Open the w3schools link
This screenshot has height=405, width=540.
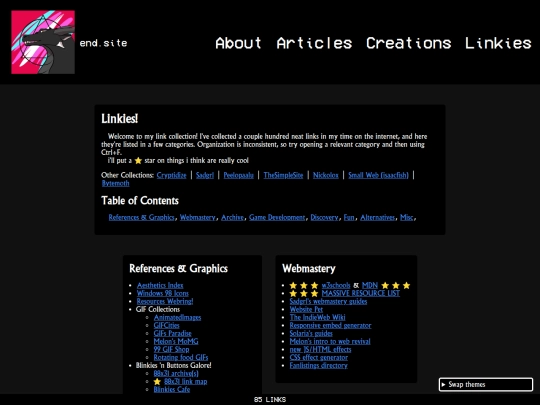point(336,285)
